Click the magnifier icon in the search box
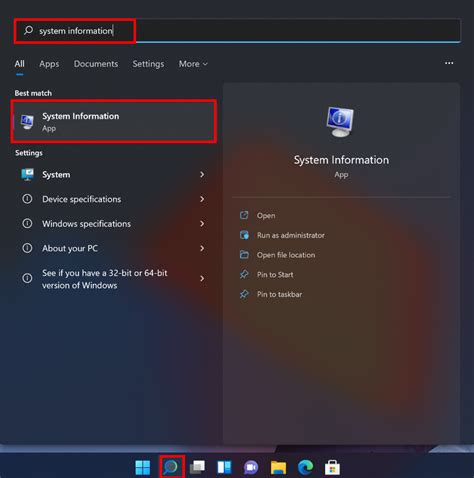This screenshot has height=478, width=474. tap(28, 30)
